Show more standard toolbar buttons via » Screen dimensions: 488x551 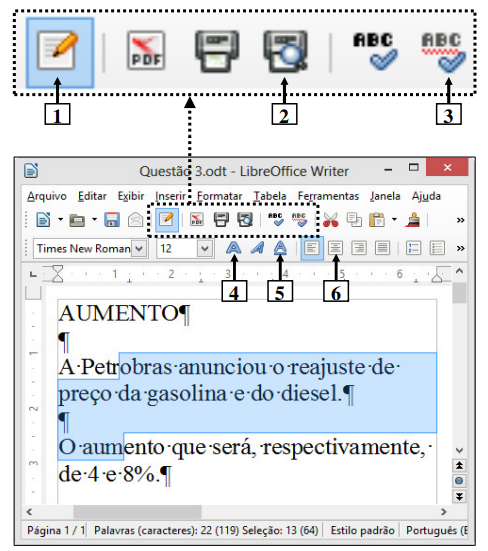point(460,220)
